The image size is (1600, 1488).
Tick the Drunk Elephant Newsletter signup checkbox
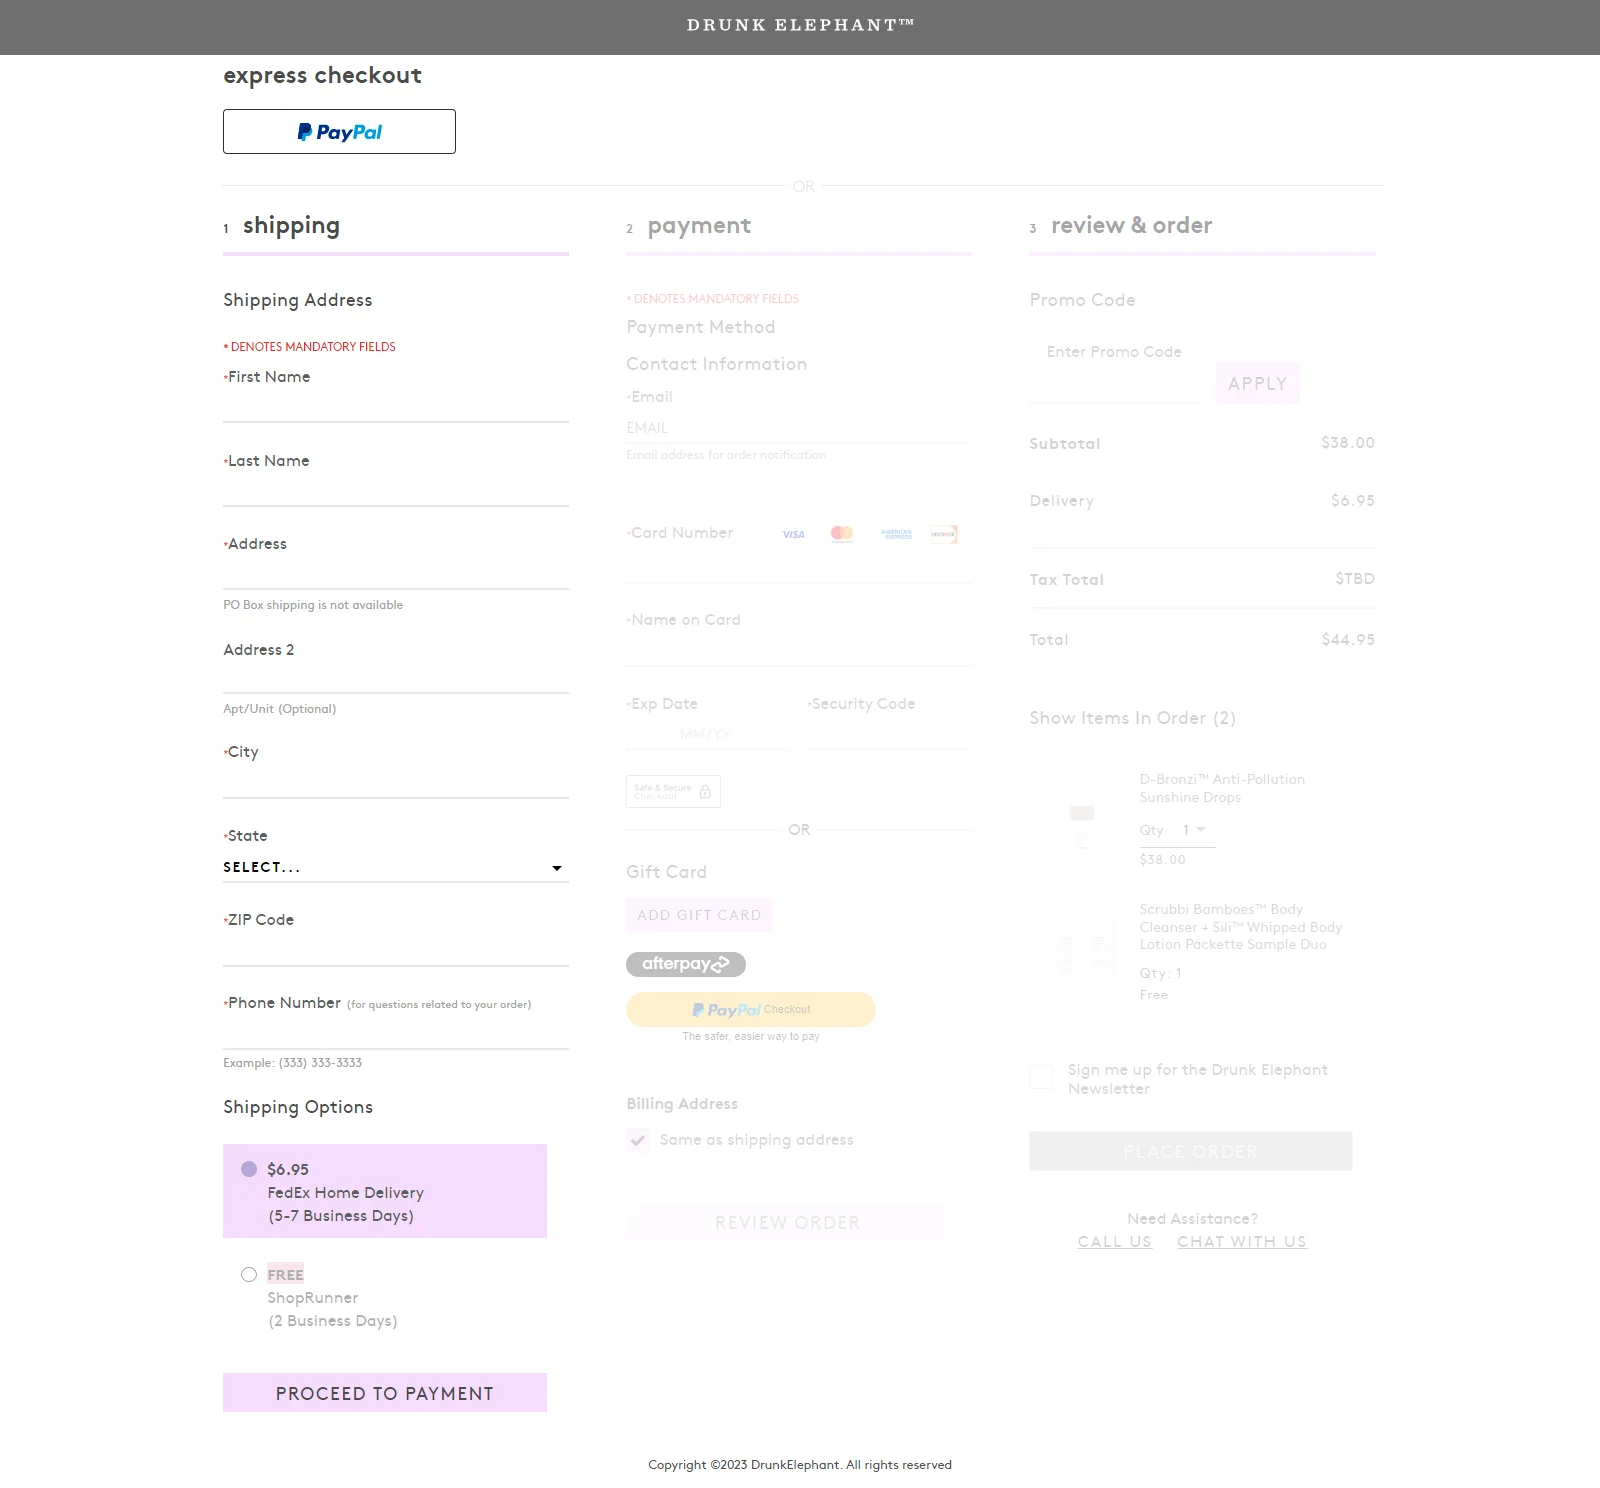(x=1041, y=1077)
